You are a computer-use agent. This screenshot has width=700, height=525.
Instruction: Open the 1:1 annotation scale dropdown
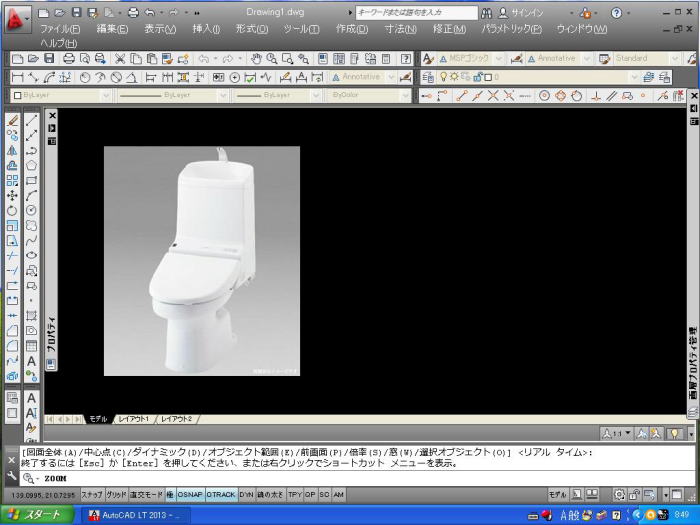617,433
